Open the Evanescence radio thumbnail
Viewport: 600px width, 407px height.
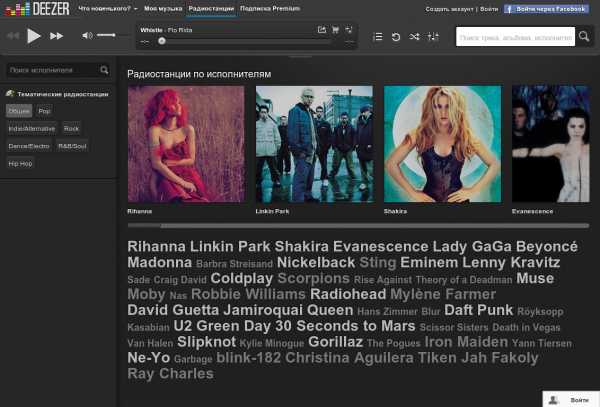point(551,144)
